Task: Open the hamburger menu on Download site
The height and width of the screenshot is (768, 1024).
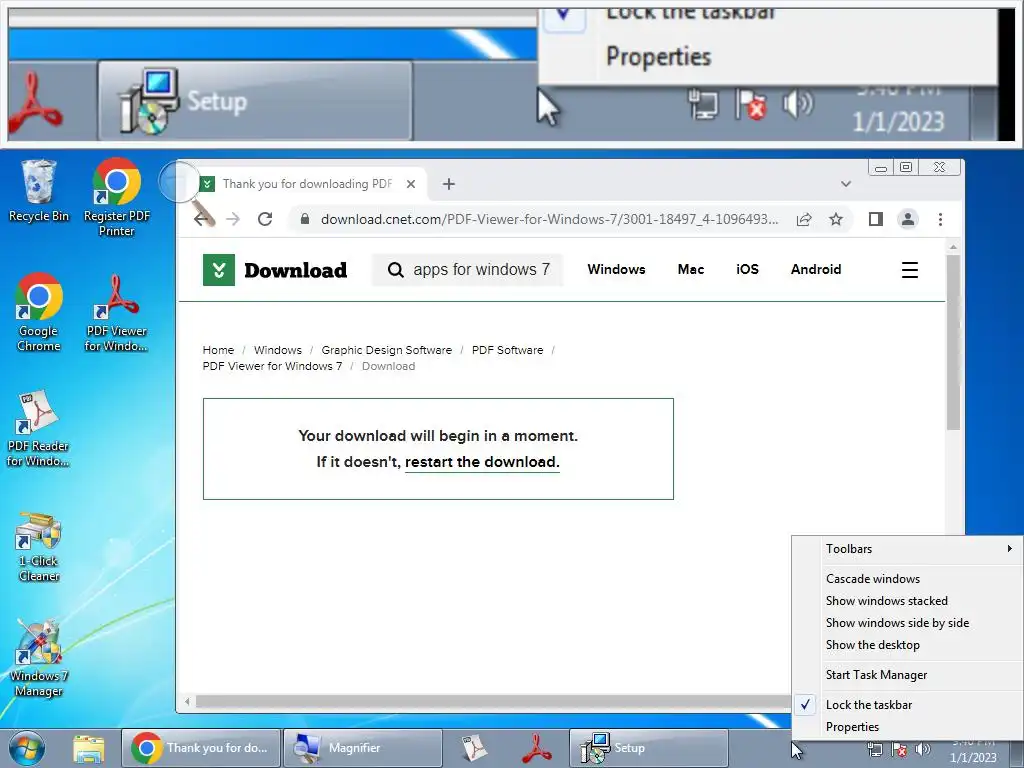Action: tap(910, 270)
